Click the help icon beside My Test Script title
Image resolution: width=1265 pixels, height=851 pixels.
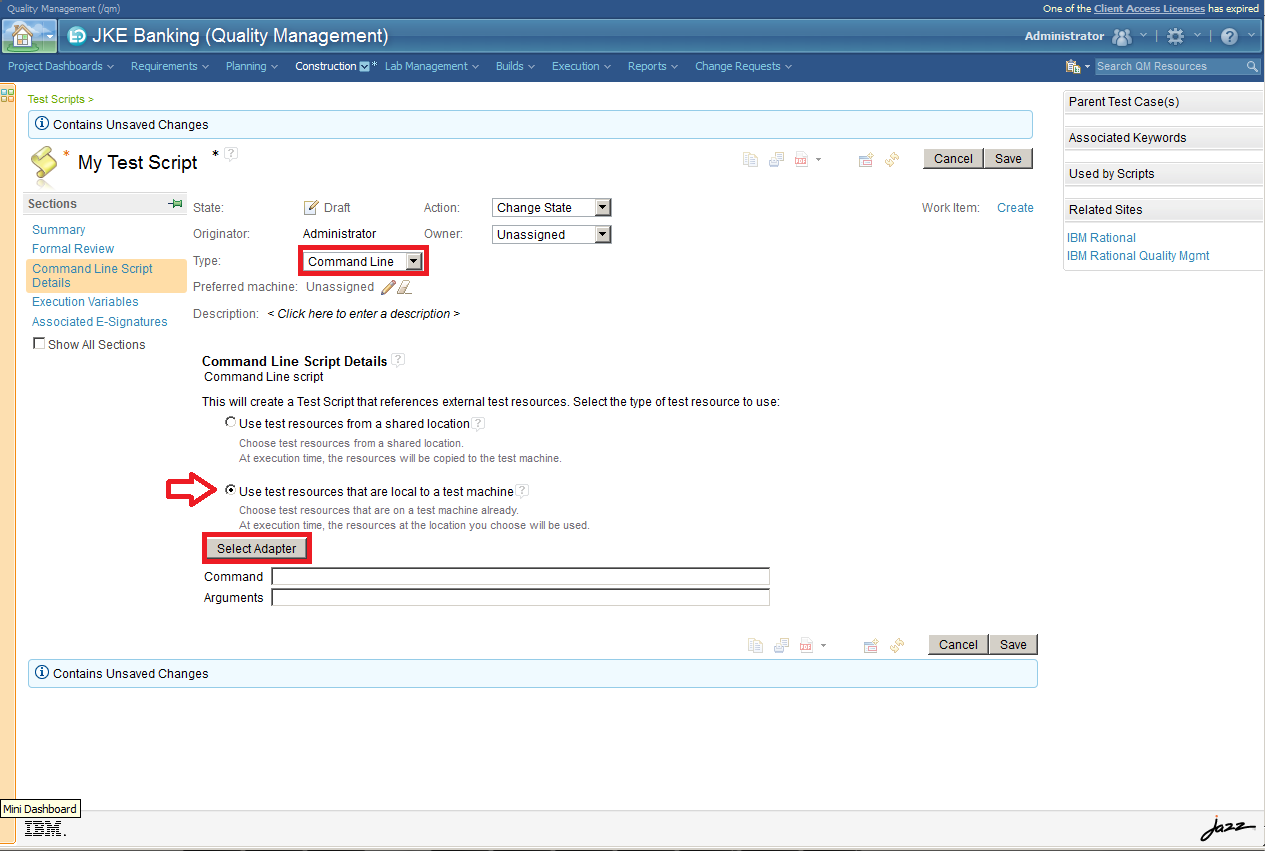pyautogui.click(x=231, y=154)
